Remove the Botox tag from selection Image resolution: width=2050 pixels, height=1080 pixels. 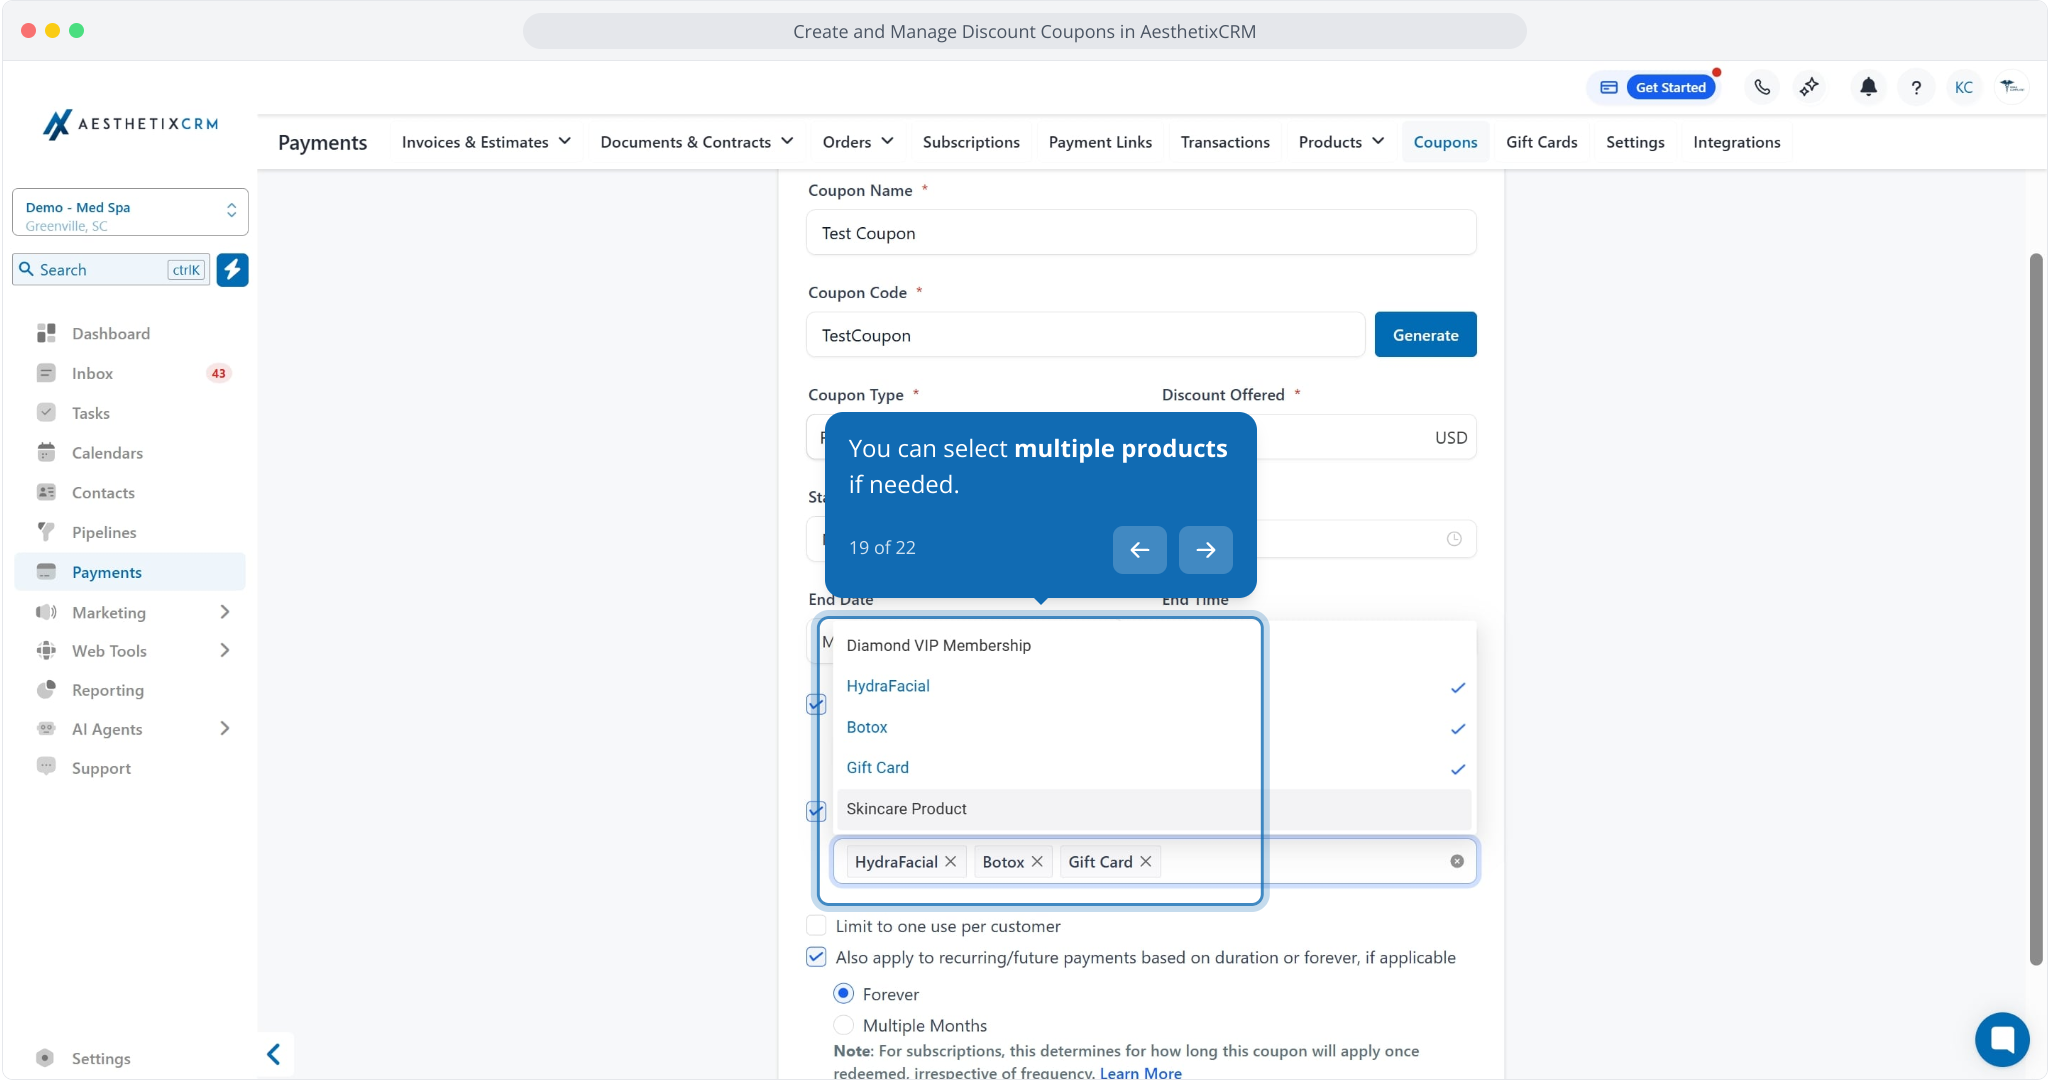[x=1037, y=861]
